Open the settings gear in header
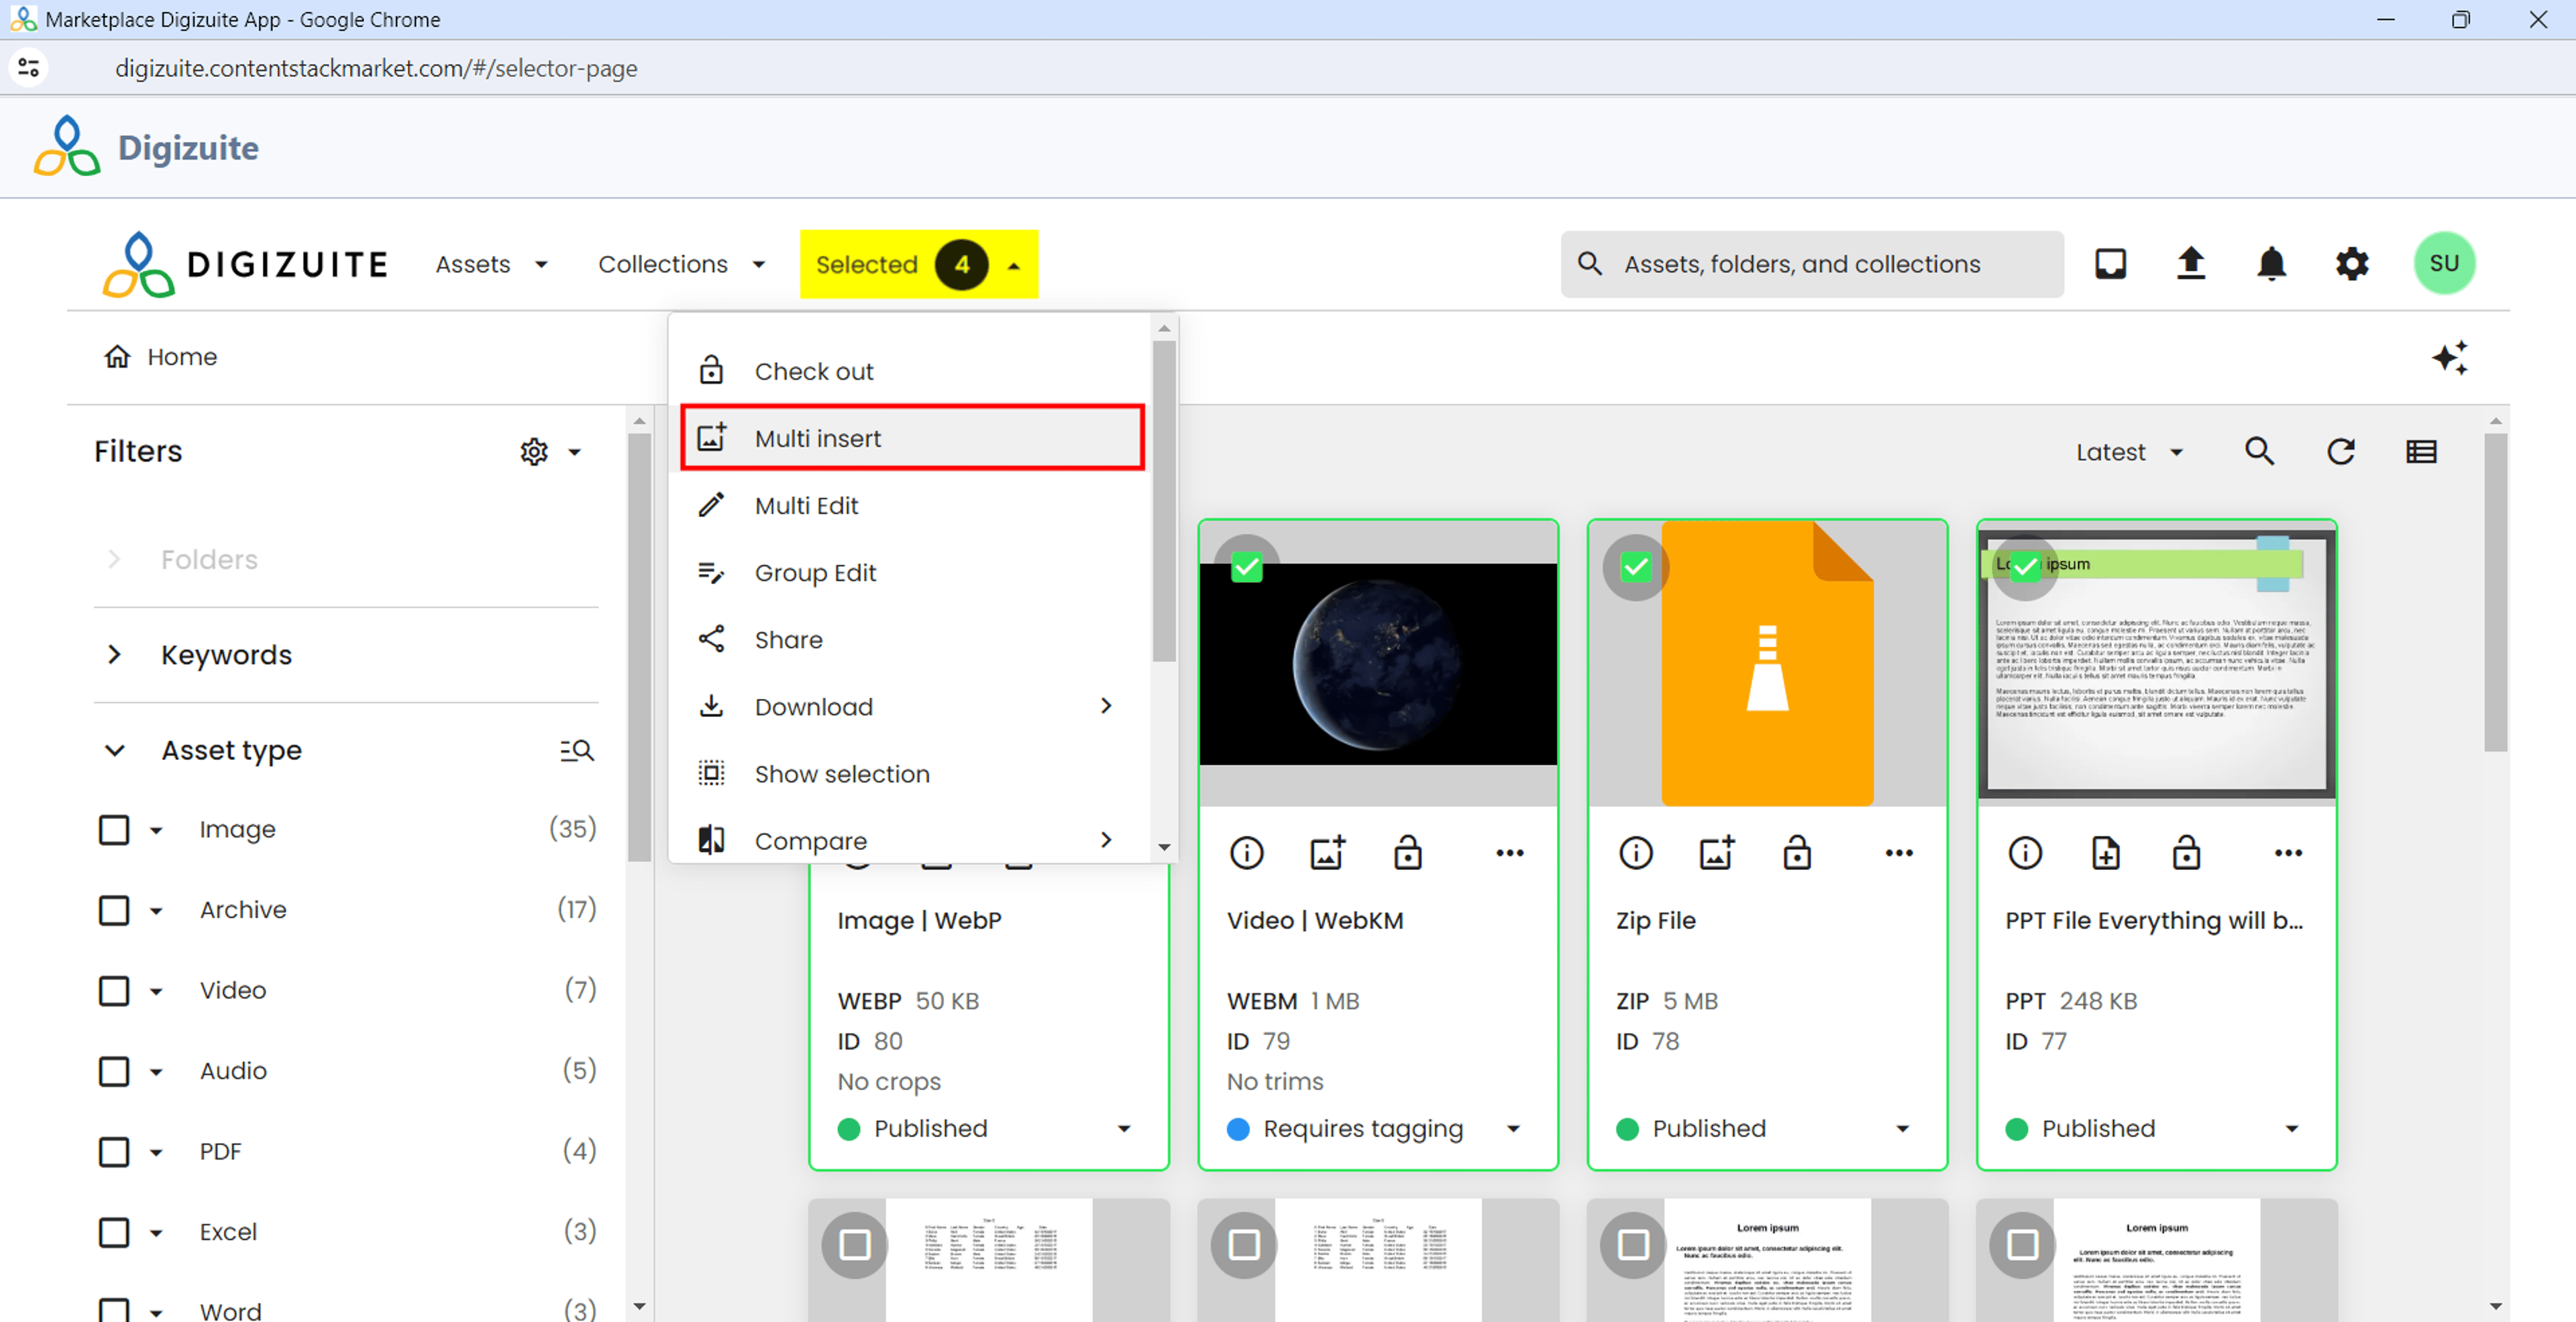Viewport: 2576px width, 1322px height. [x=2352, y=264]
